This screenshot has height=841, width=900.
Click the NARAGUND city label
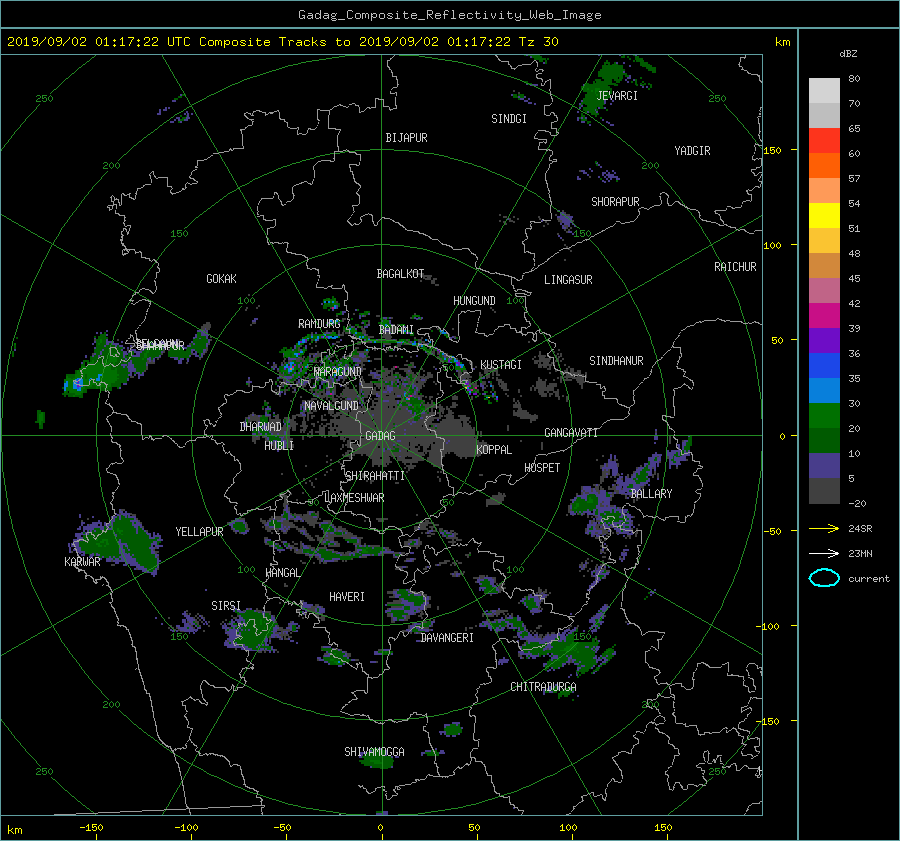pos(338,372)
